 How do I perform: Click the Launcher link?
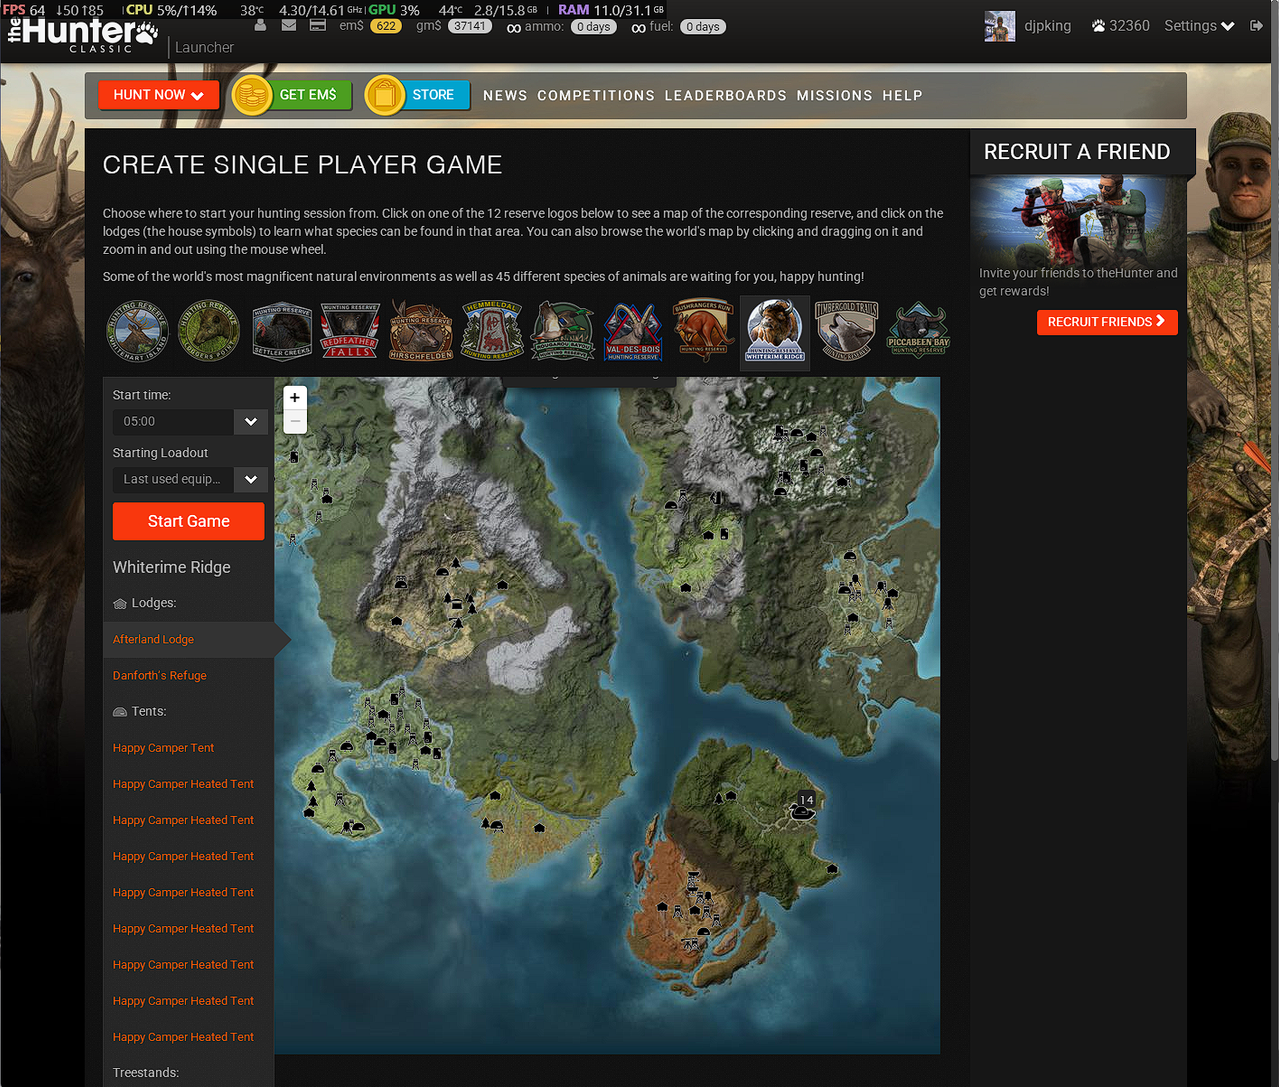pyautogui.click(x=204, y=47)
